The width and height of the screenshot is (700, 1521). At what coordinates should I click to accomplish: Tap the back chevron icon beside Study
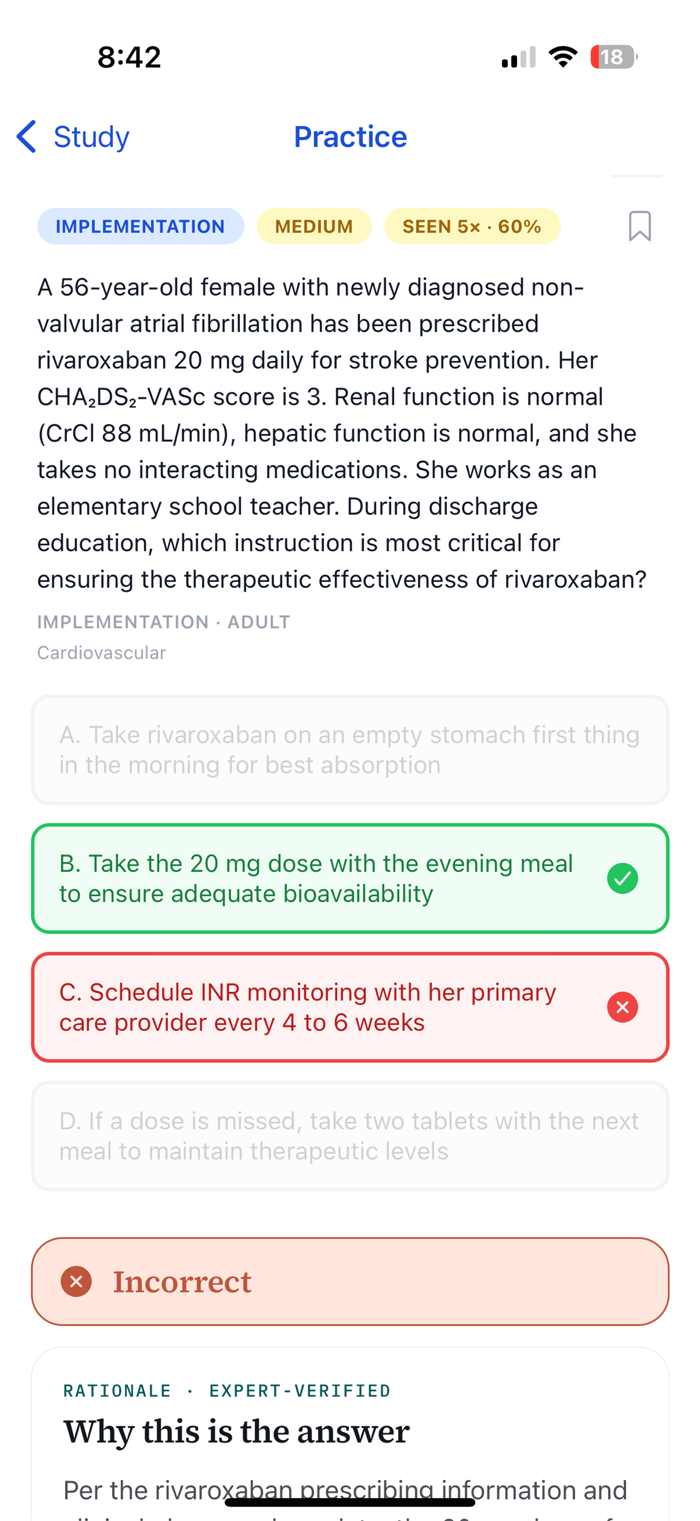(27, 137)
